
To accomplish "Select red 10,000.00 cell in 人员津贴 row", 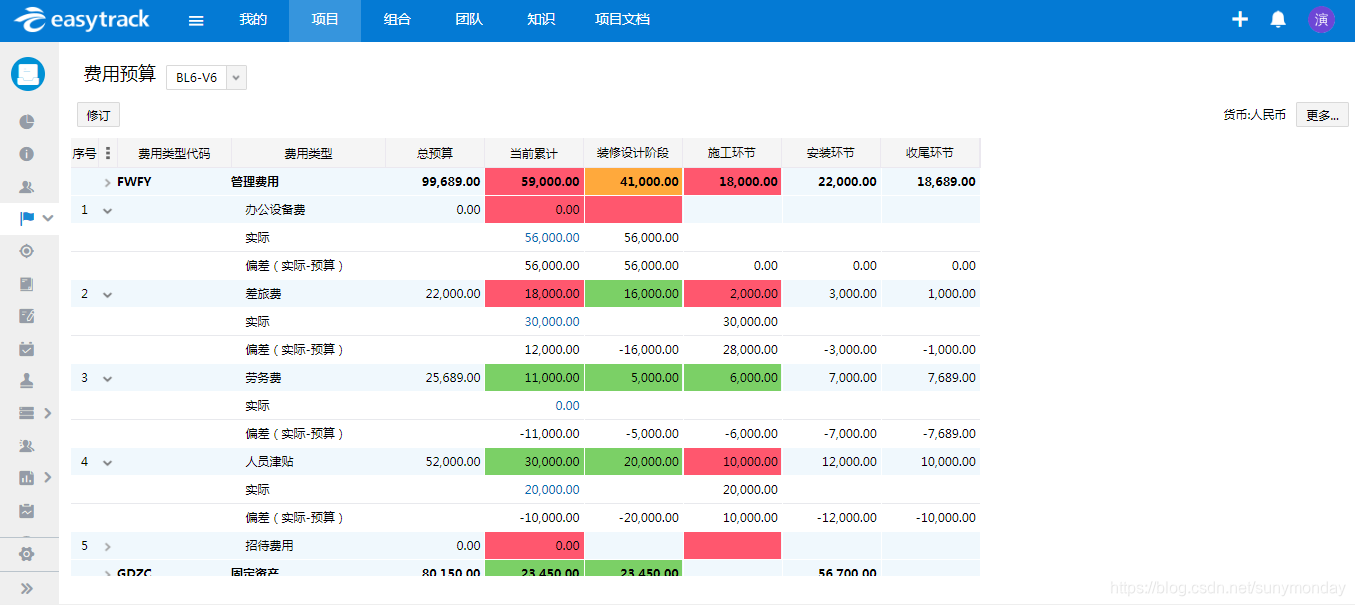I will [732, 462].
